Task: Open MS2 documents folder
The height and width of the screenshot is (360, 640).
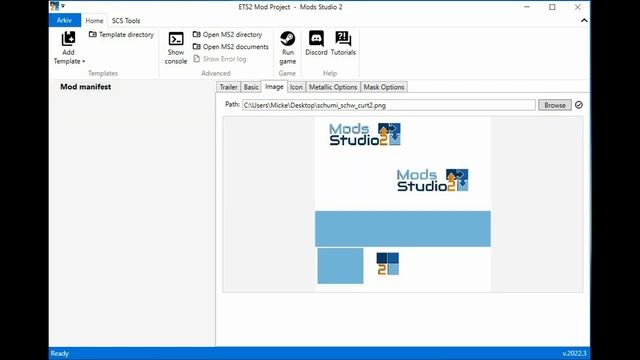Action: [231, 47]
